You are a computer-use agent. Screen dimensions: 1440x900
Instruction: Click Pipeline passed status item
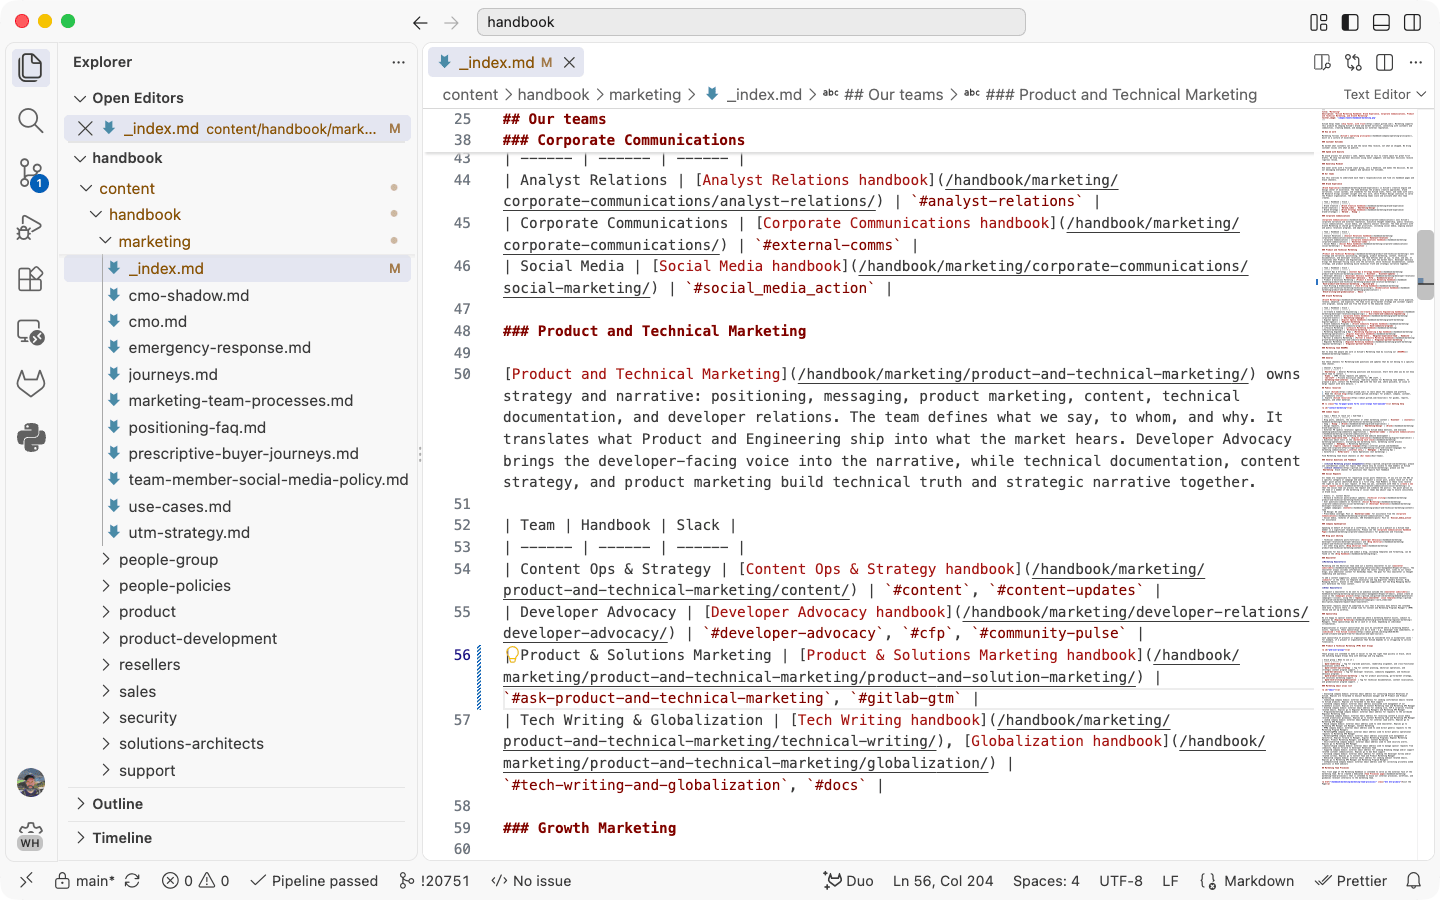click(314, 881)
